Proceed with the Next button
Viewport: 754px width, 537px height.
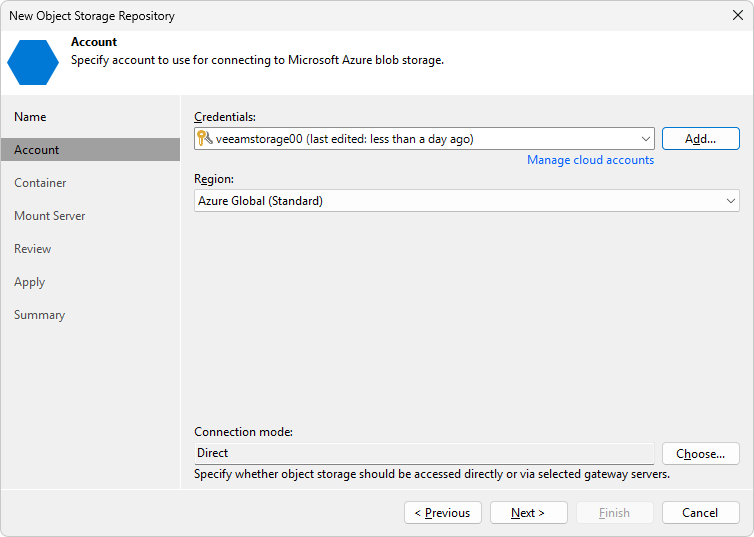528,513
